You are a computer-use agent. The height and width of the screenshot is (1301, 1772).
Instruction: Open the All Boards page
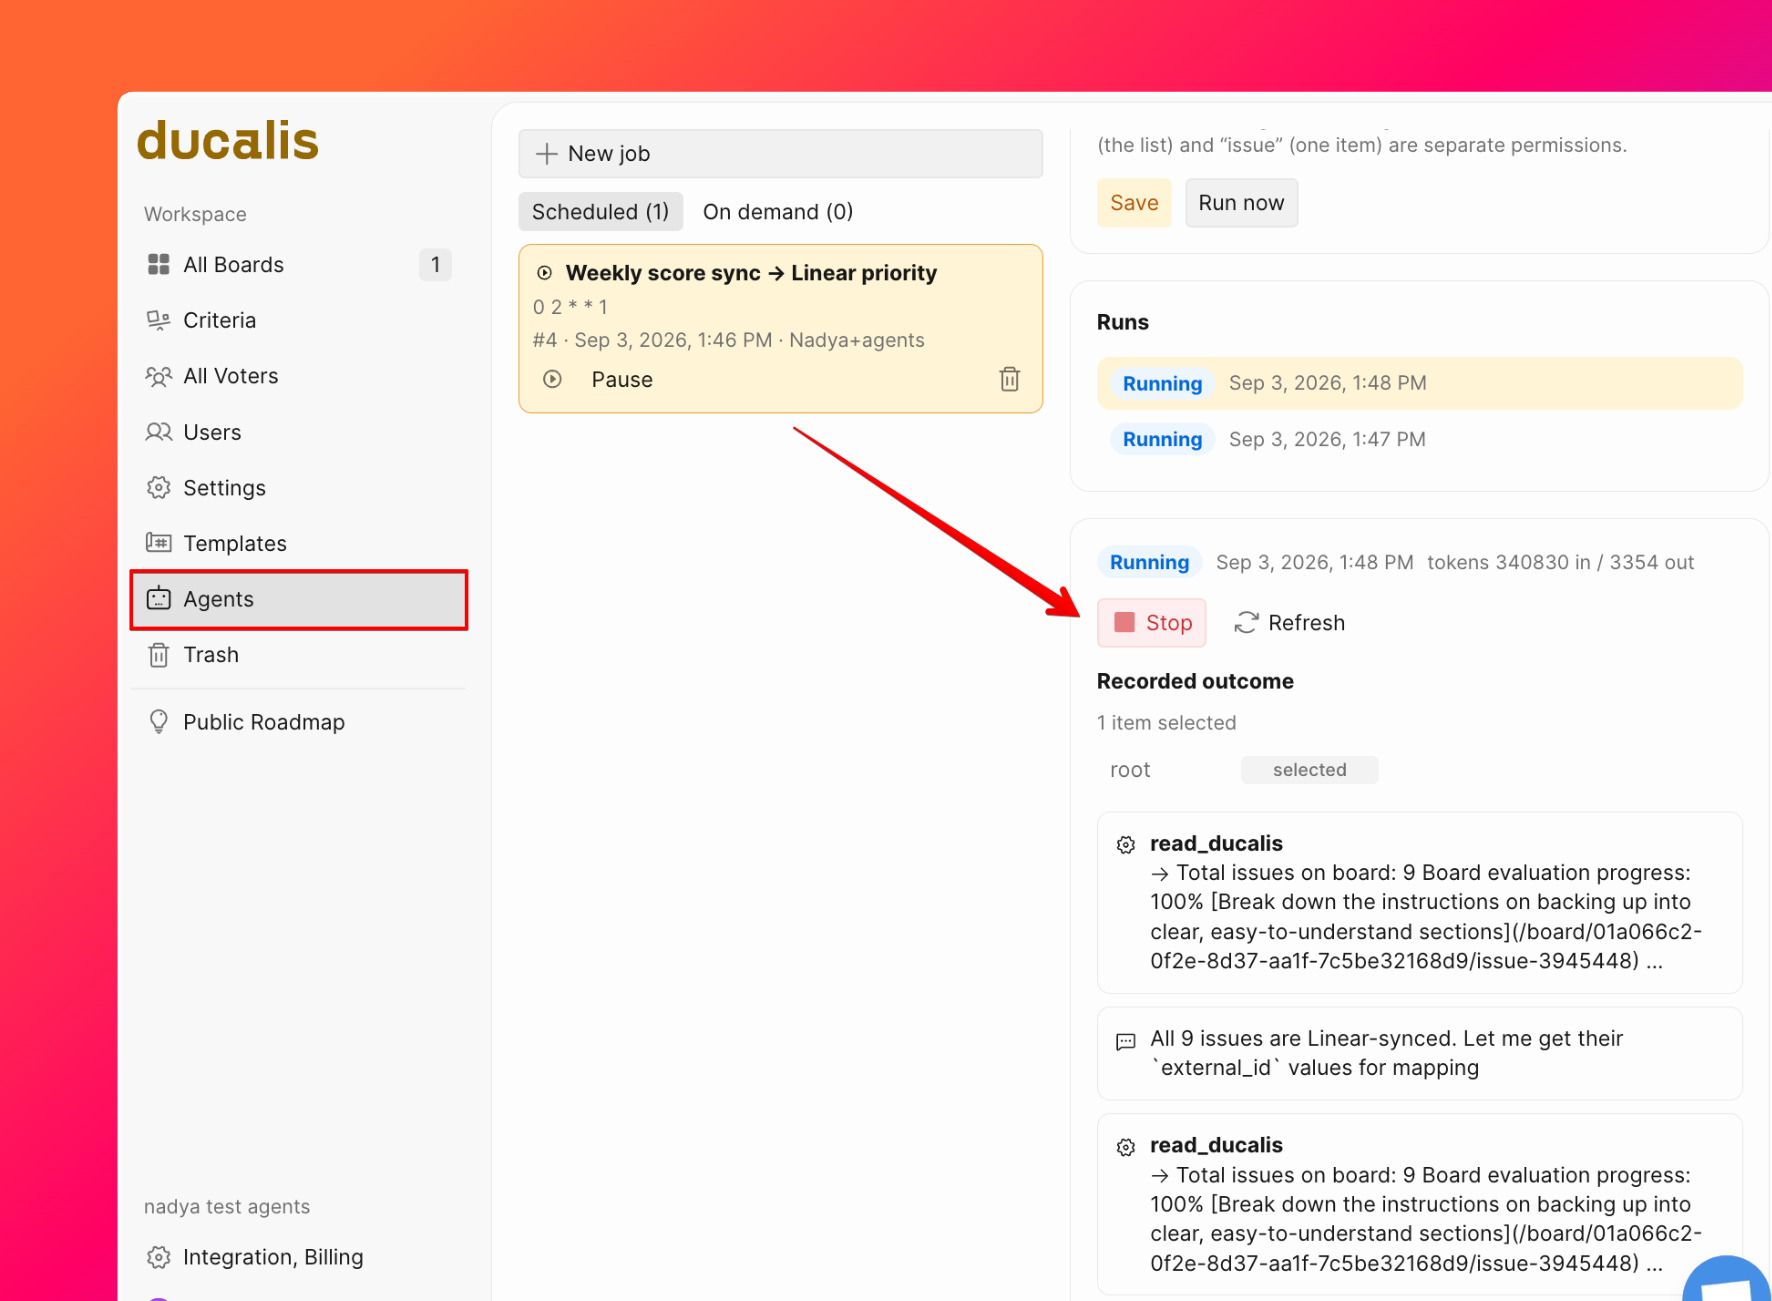pyautogui.click(x=298, y=264)
